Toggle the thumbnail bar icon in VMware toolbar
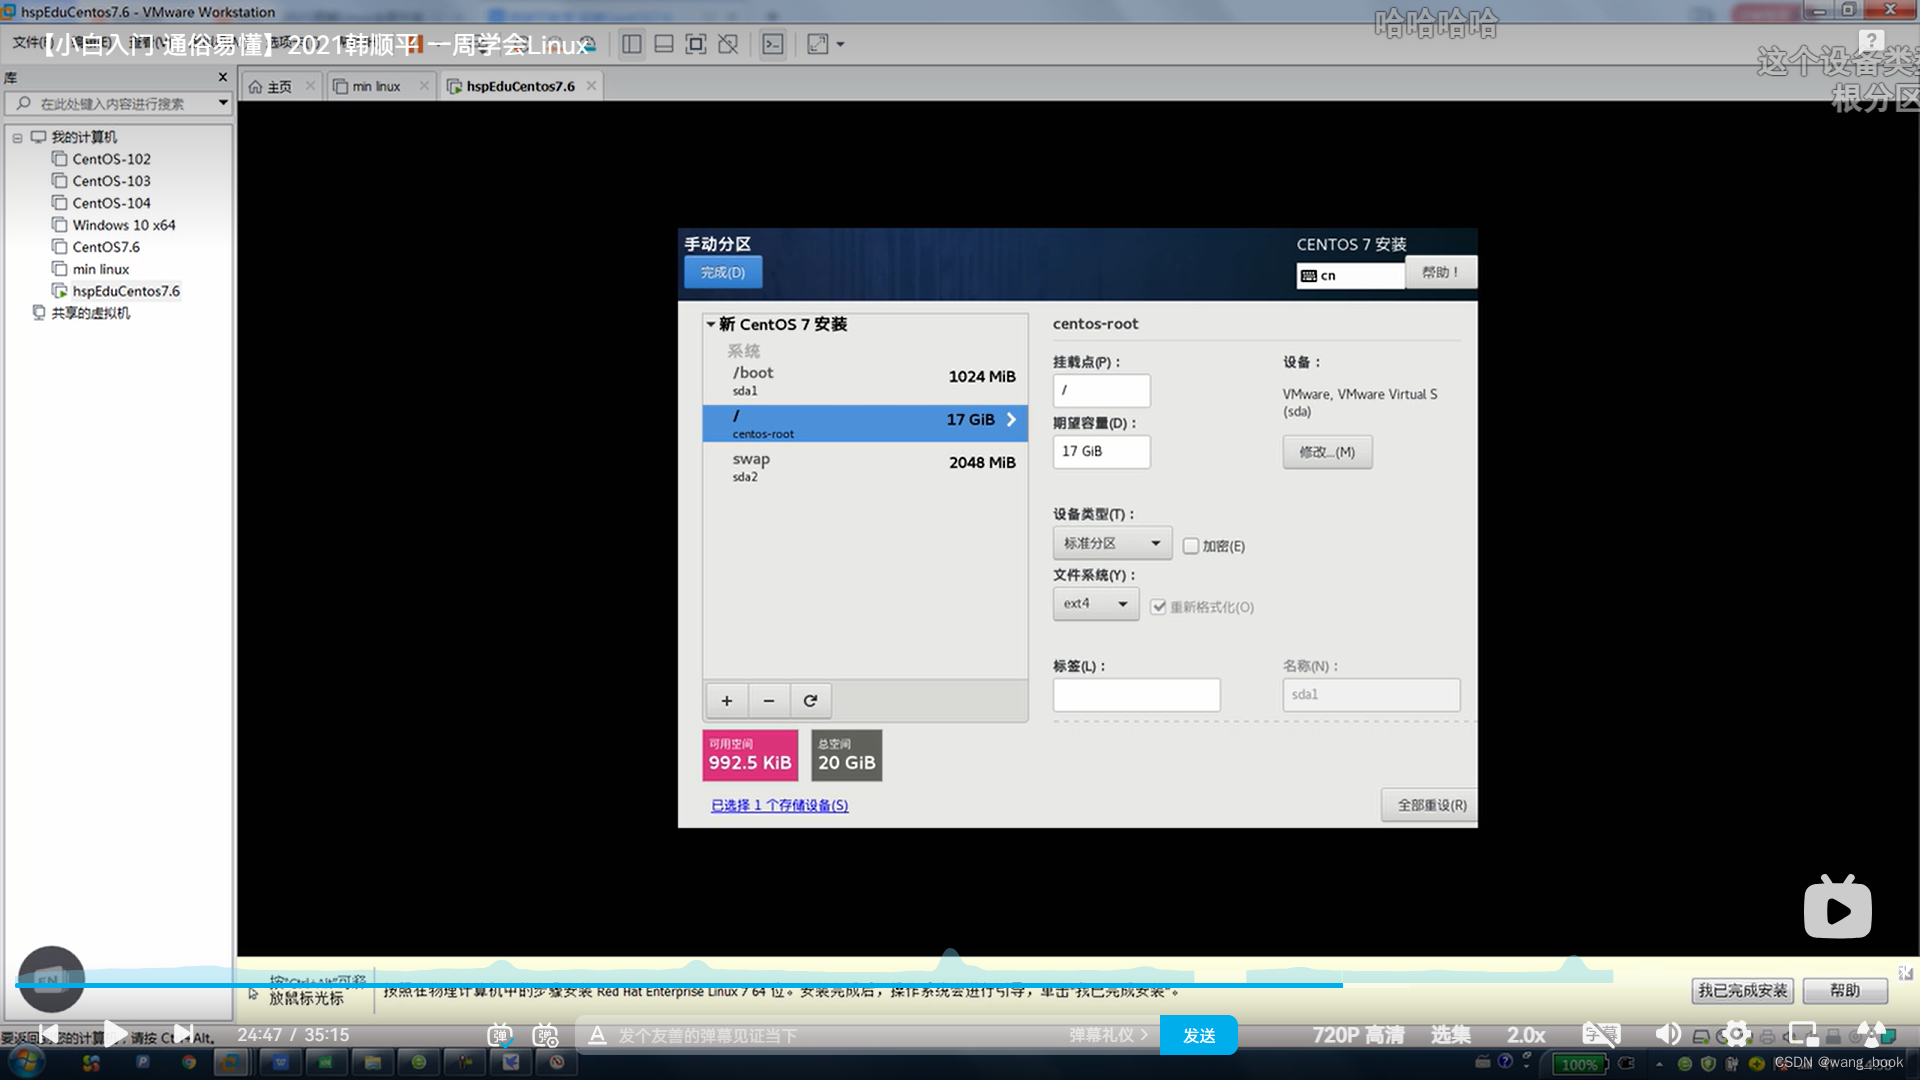Image resolution: width=1920 pixels, height=1080 pixels. 663,44
